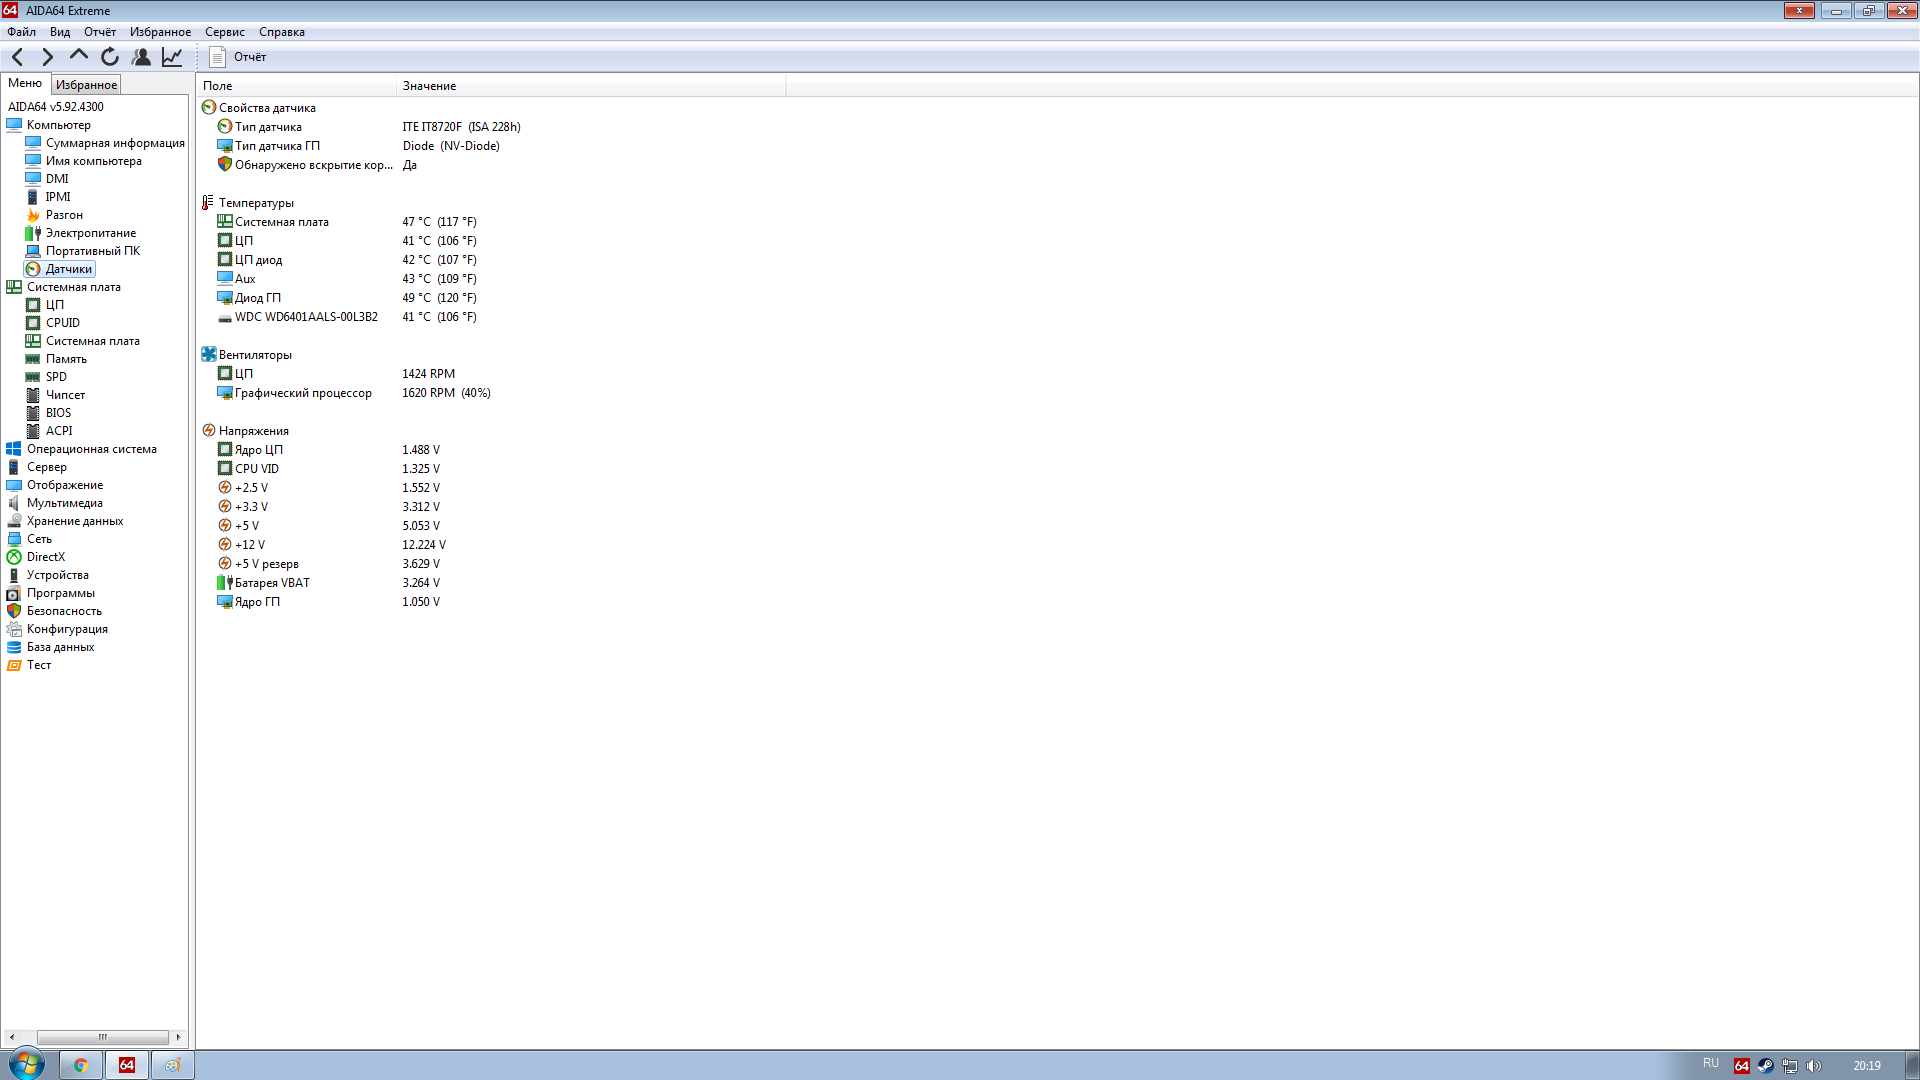
Task: Open the graph chart toolbar icon
Action: coord(172,57)
